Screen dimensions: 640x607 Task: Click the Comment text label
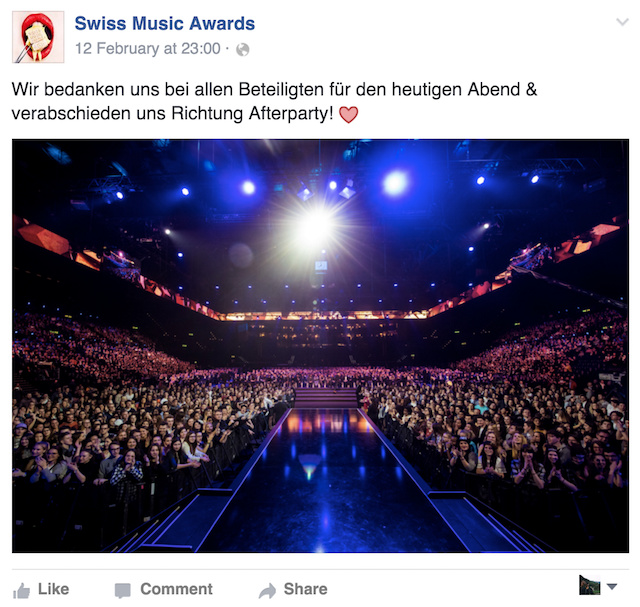click(x=176, y=589)
